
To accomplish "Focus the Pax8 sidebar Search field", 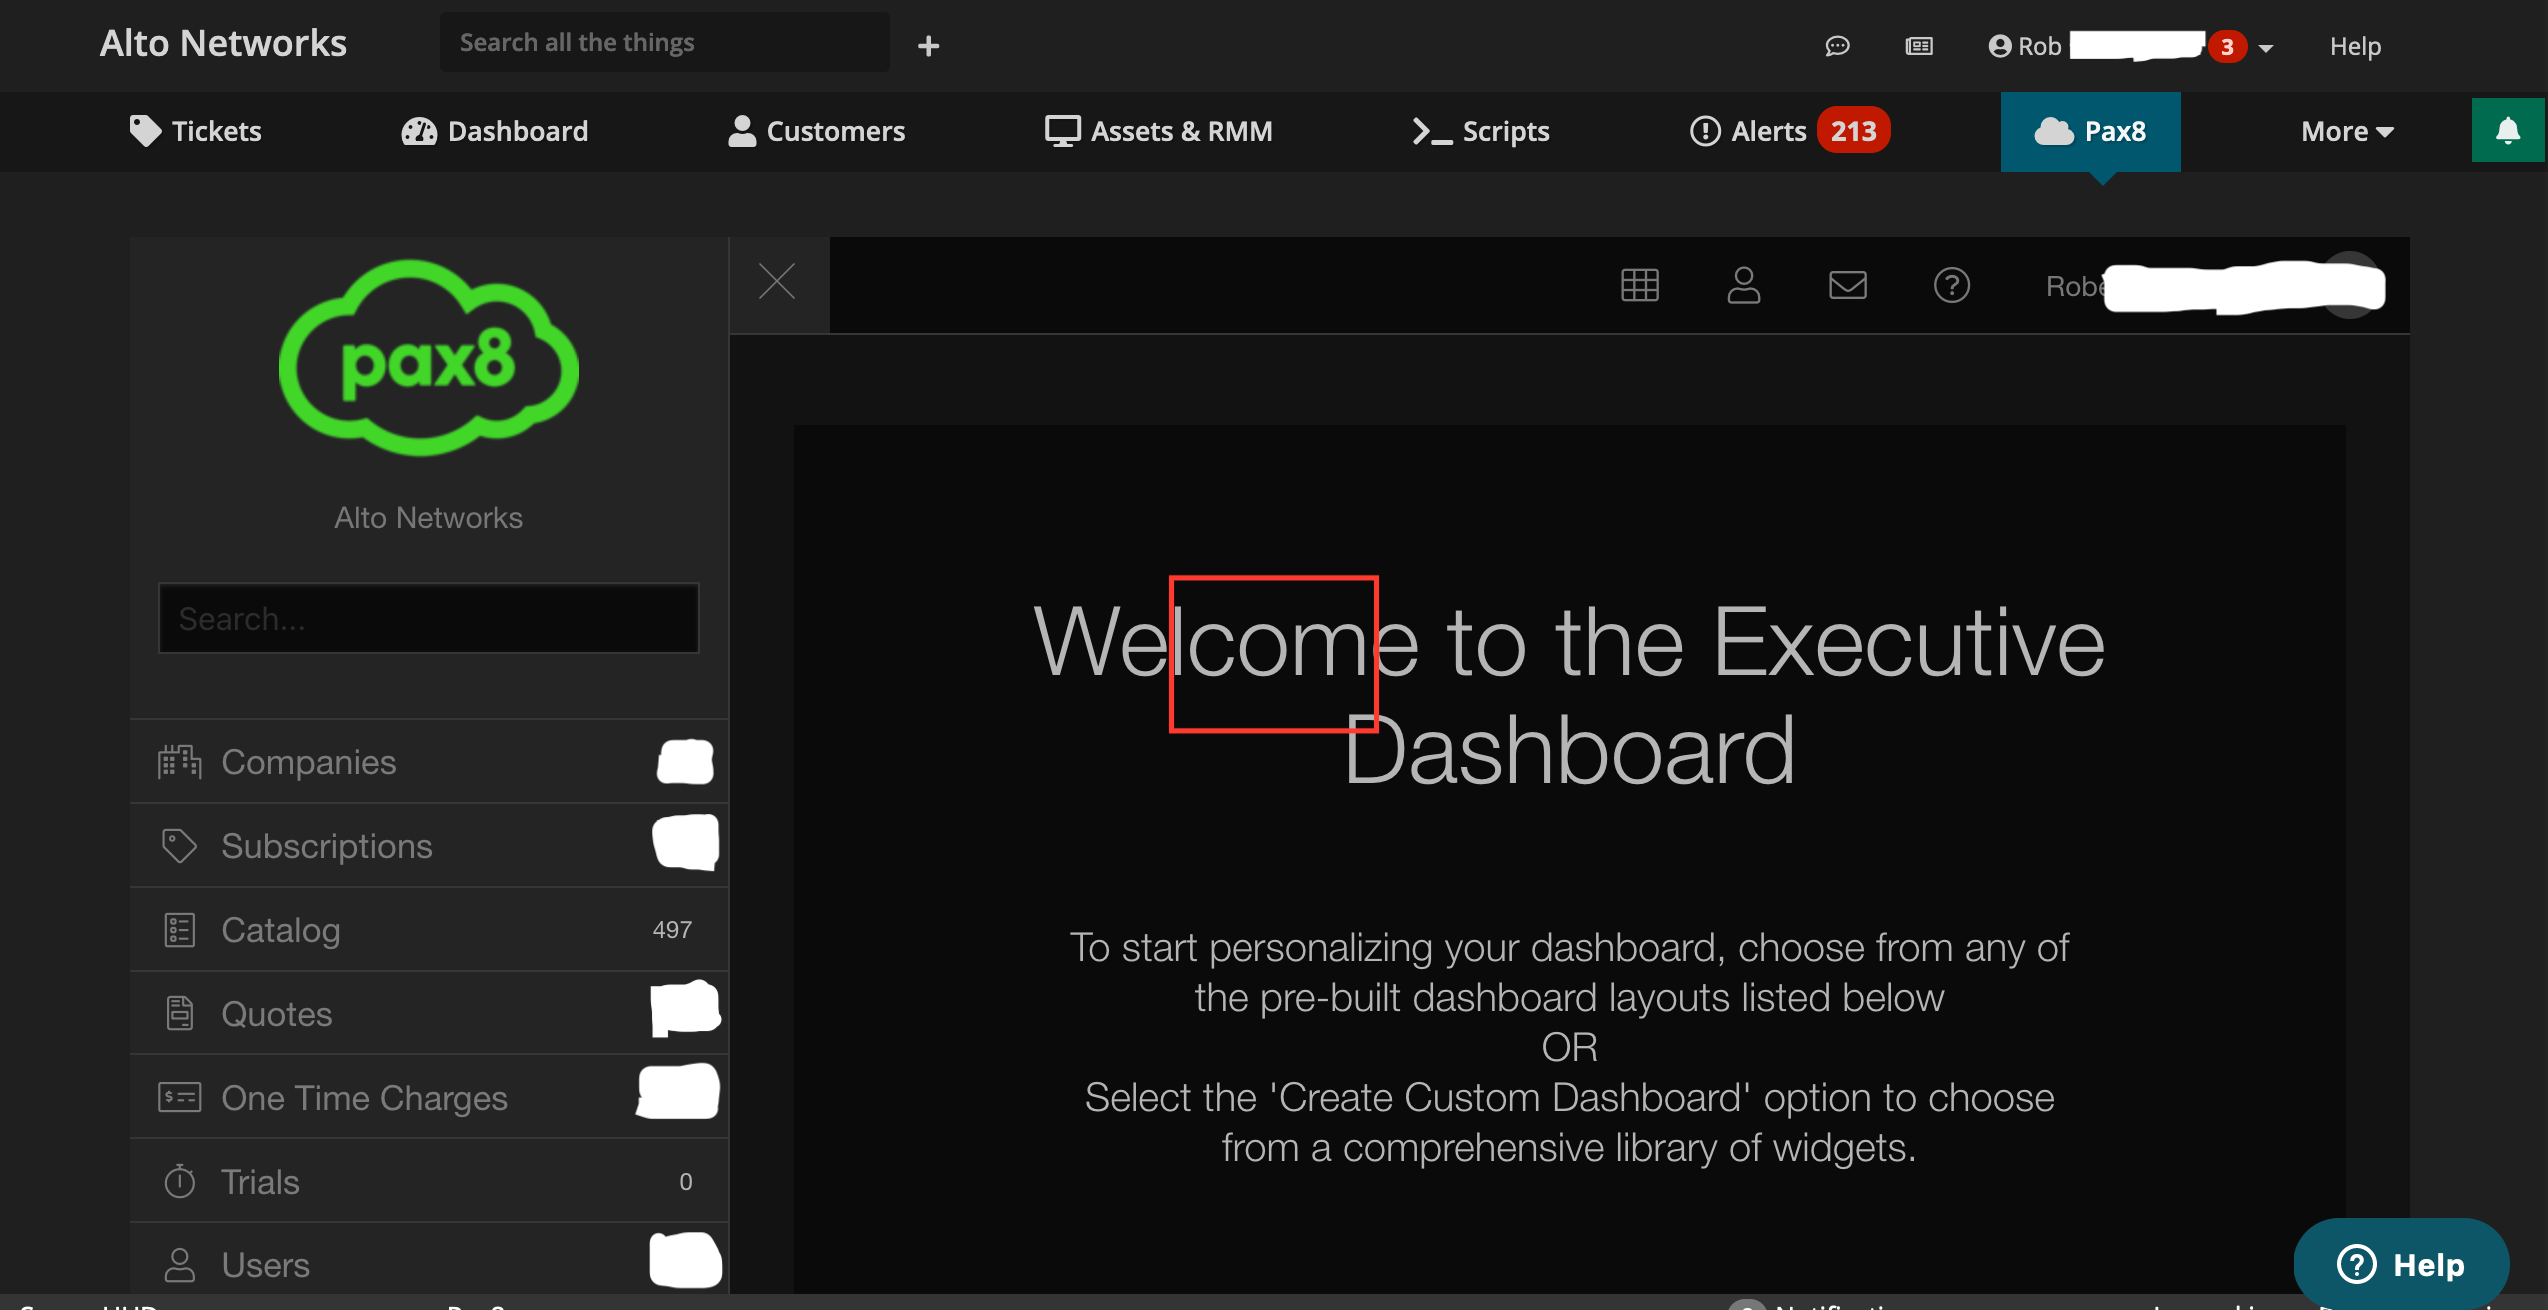I will (x=428, y=619).
